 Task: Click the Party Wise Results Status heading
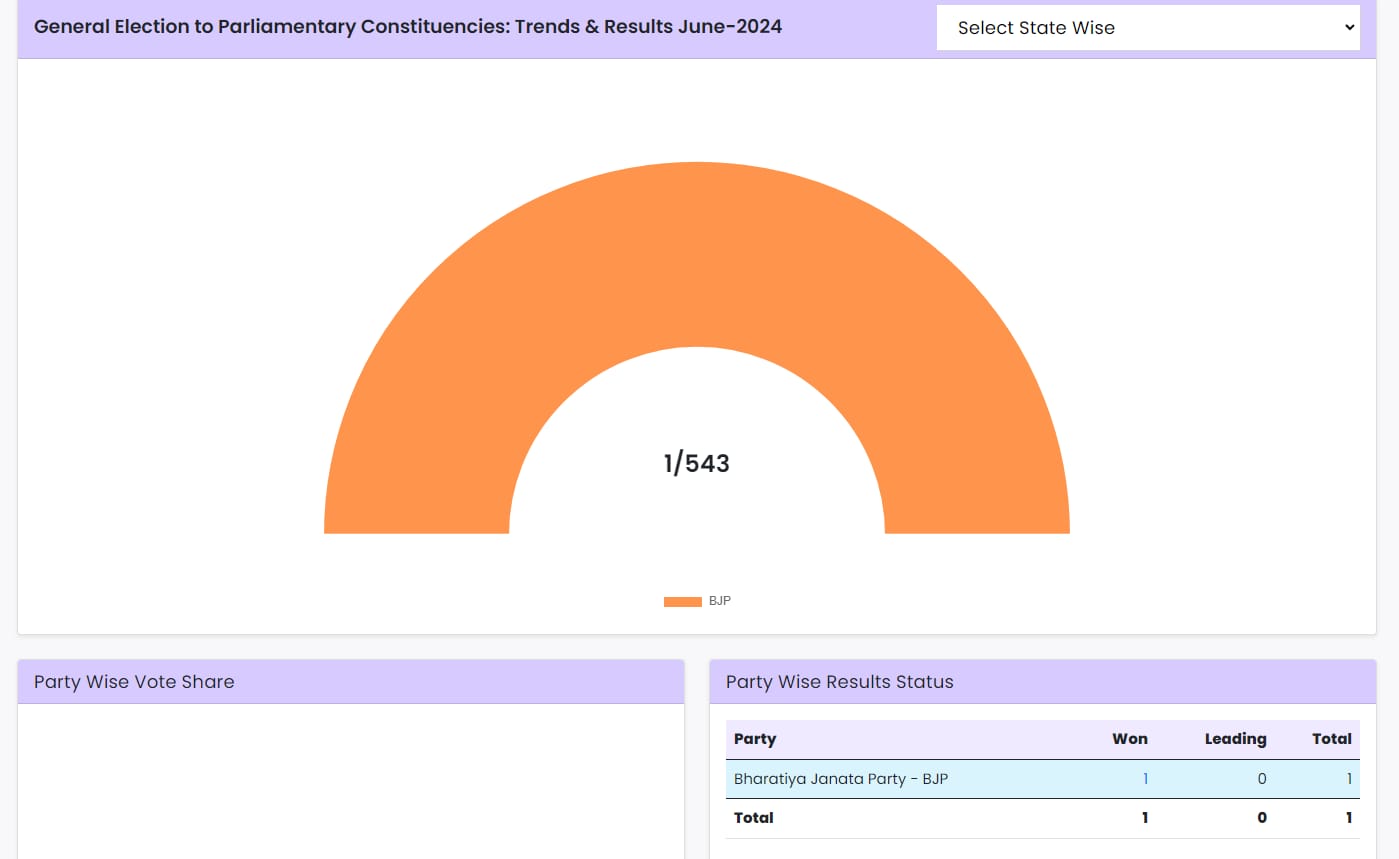coord(840,682)
